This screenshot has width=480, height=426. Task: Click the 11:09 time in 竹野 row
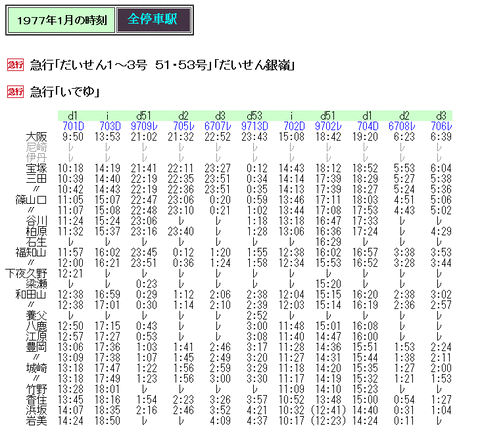tap(291, 389)
